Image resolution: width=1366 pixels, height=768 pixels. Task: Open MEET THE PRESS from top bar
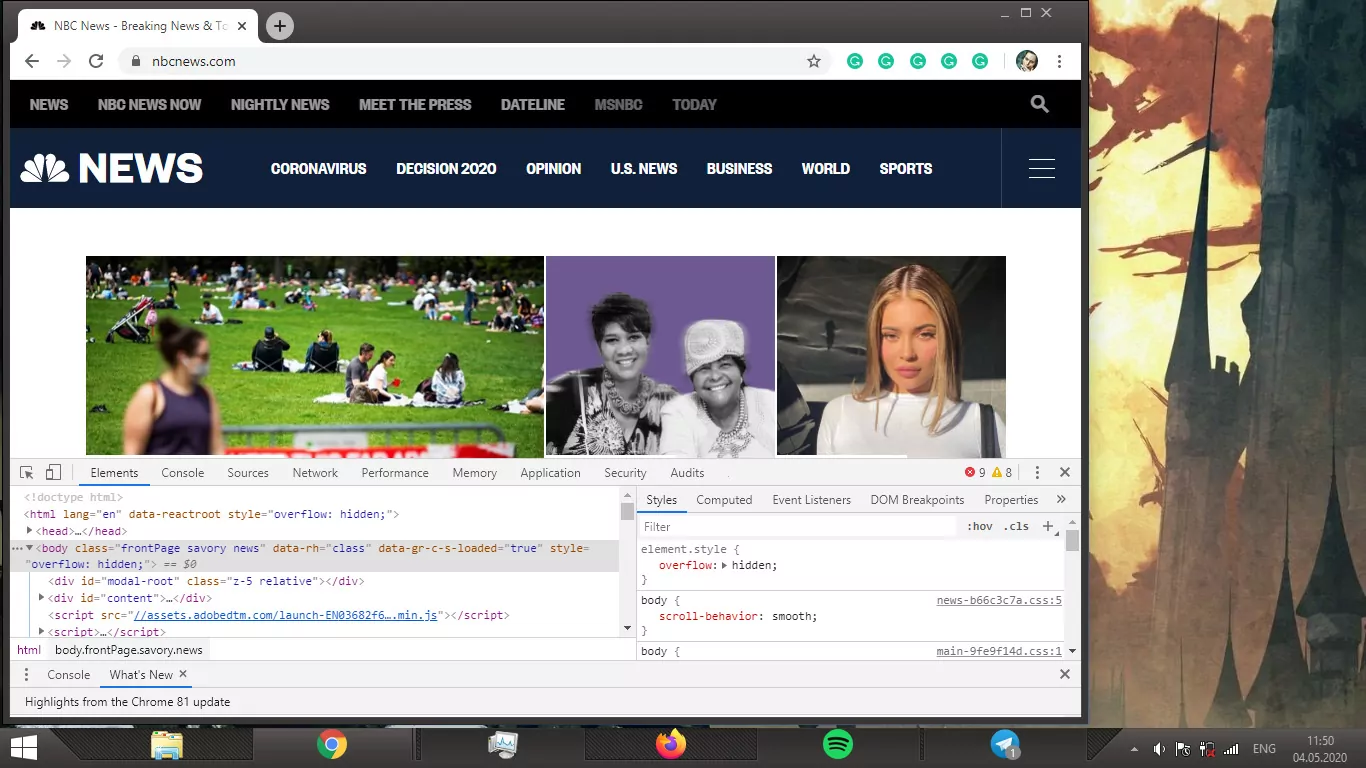coord(415,104)
